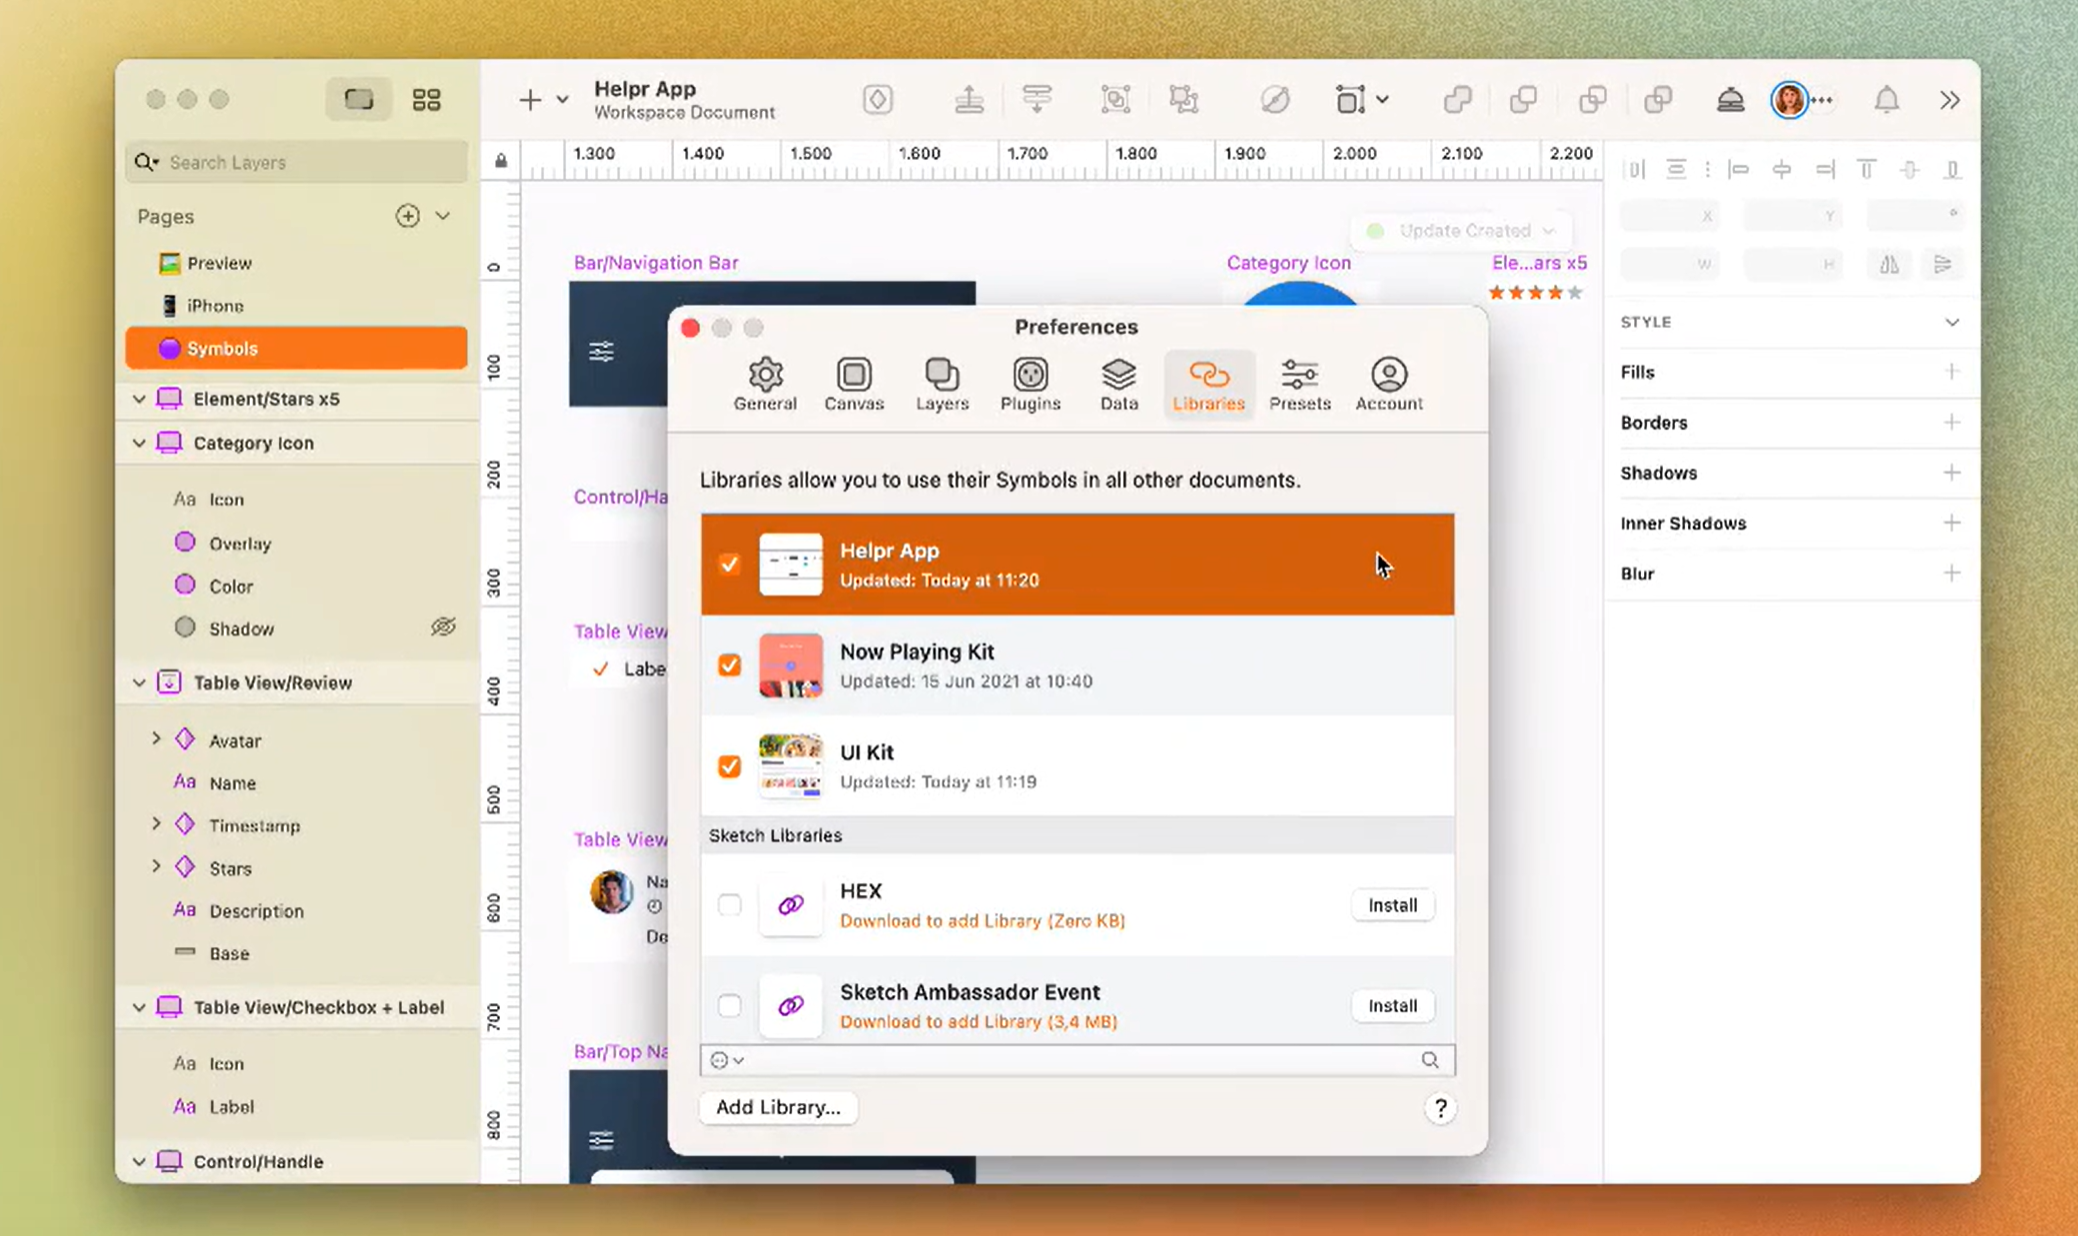Screen dimensions: 2078x1236
Task: Collapse the Element/Stars x5 group
Action: coord(139,399)
